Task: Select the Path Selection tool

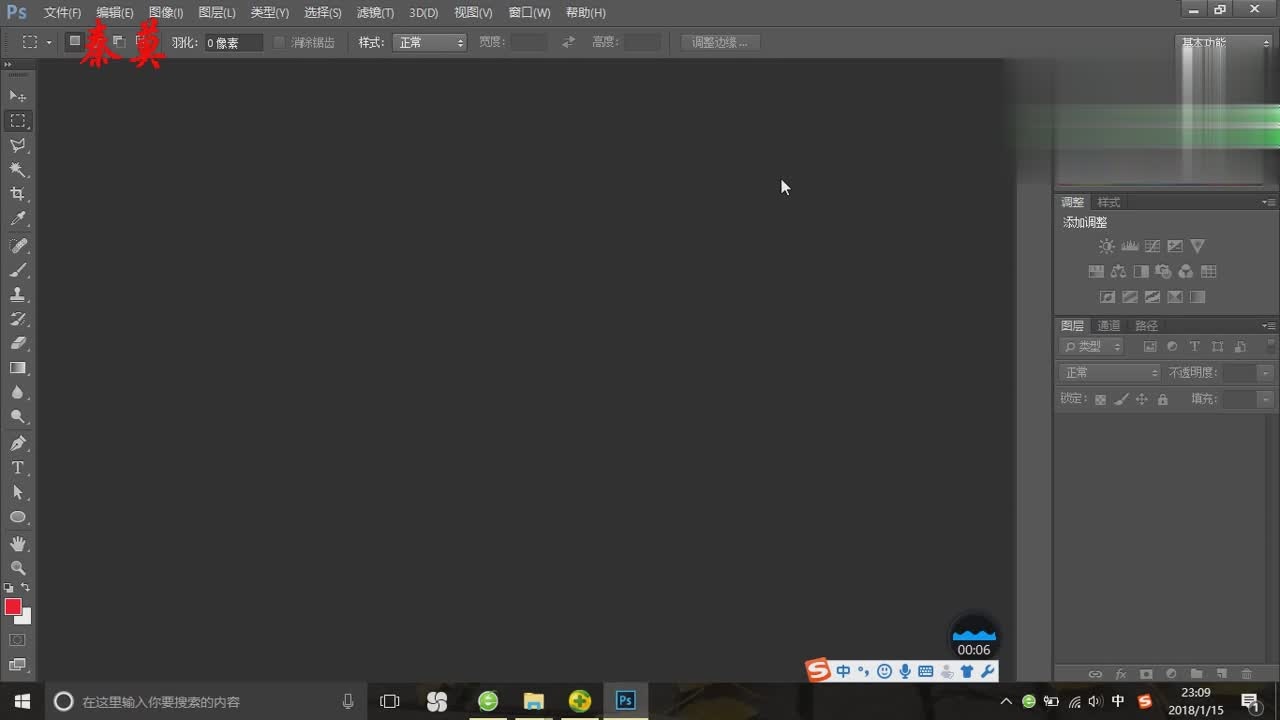Action: (x=18, y=492)
